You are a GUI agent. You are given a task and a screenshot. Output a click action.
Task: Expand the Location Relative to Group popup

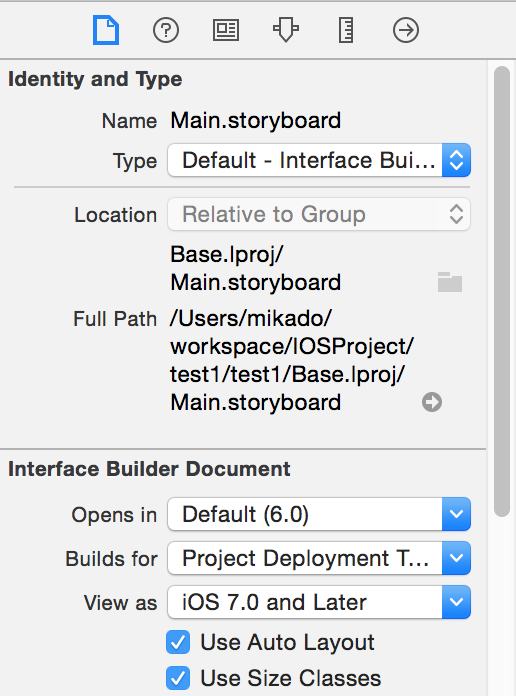point(319,214)
